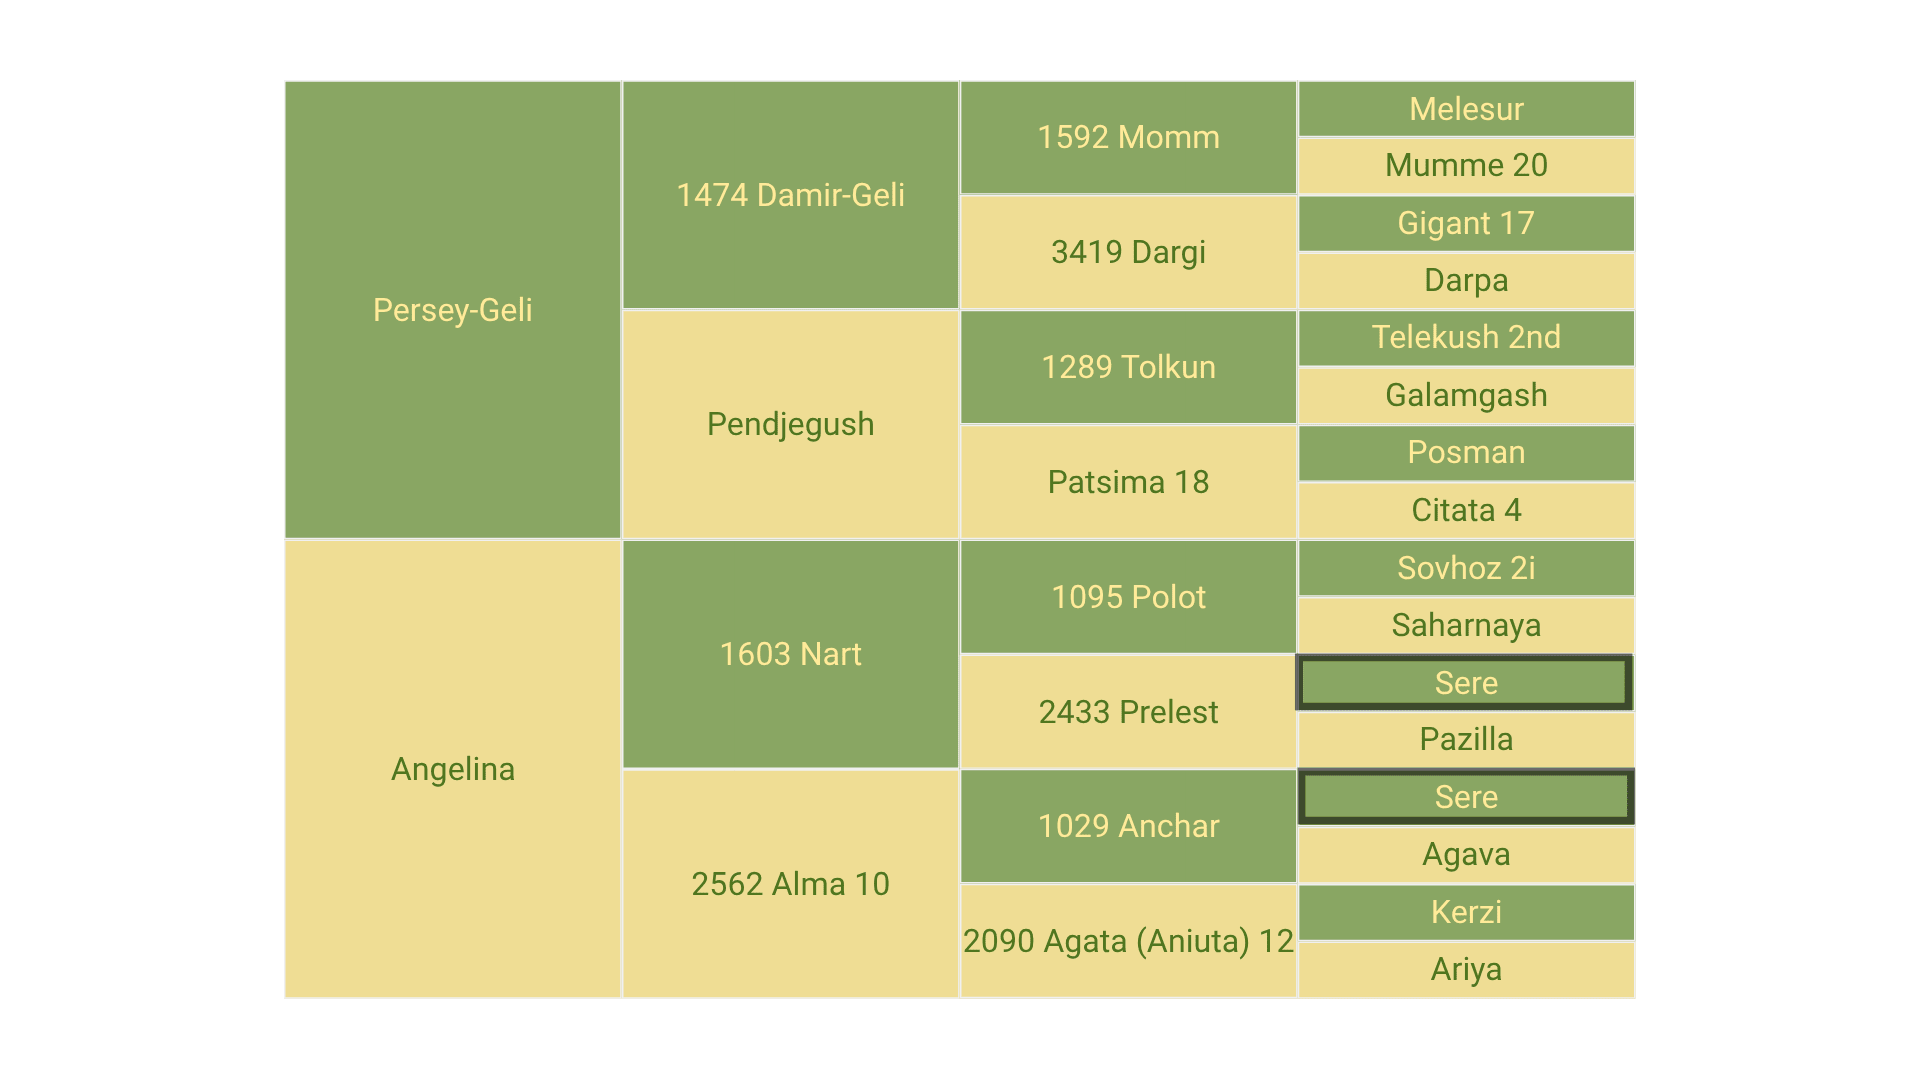Click the Citata 4 cell
This screenshot has height=1080, width=1920.
[x=1467, y=510]
